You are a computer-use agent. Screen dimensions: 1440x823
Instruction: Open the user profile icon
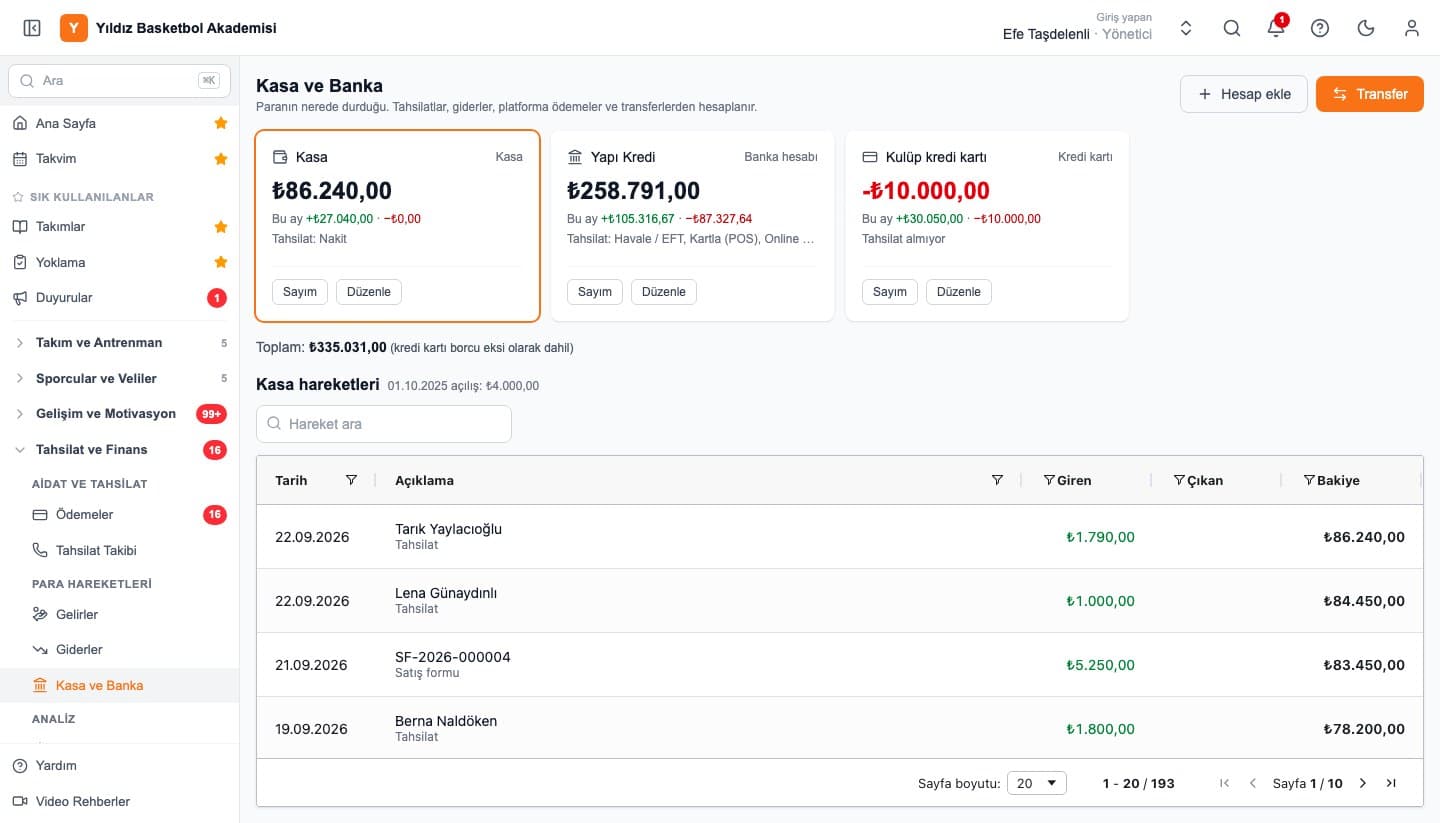(x=1412, y=28)
